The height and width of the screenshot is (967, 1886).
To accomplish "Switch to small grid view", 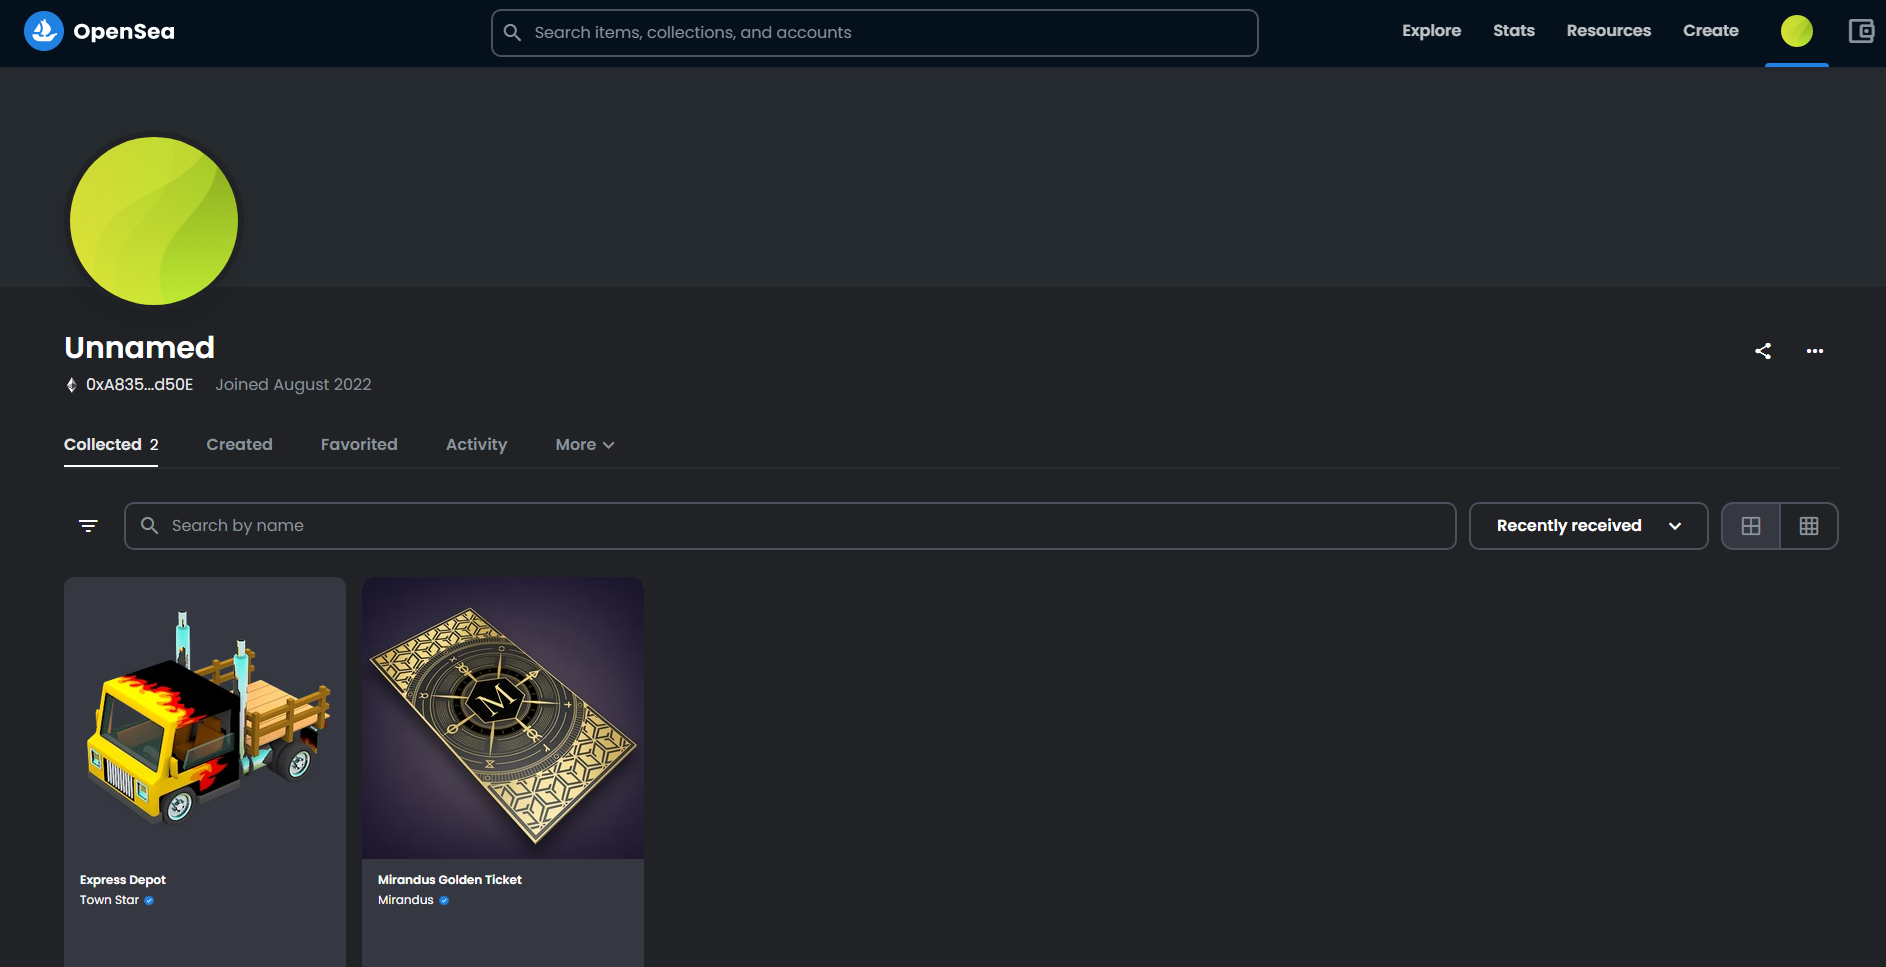I will 1809,526.
